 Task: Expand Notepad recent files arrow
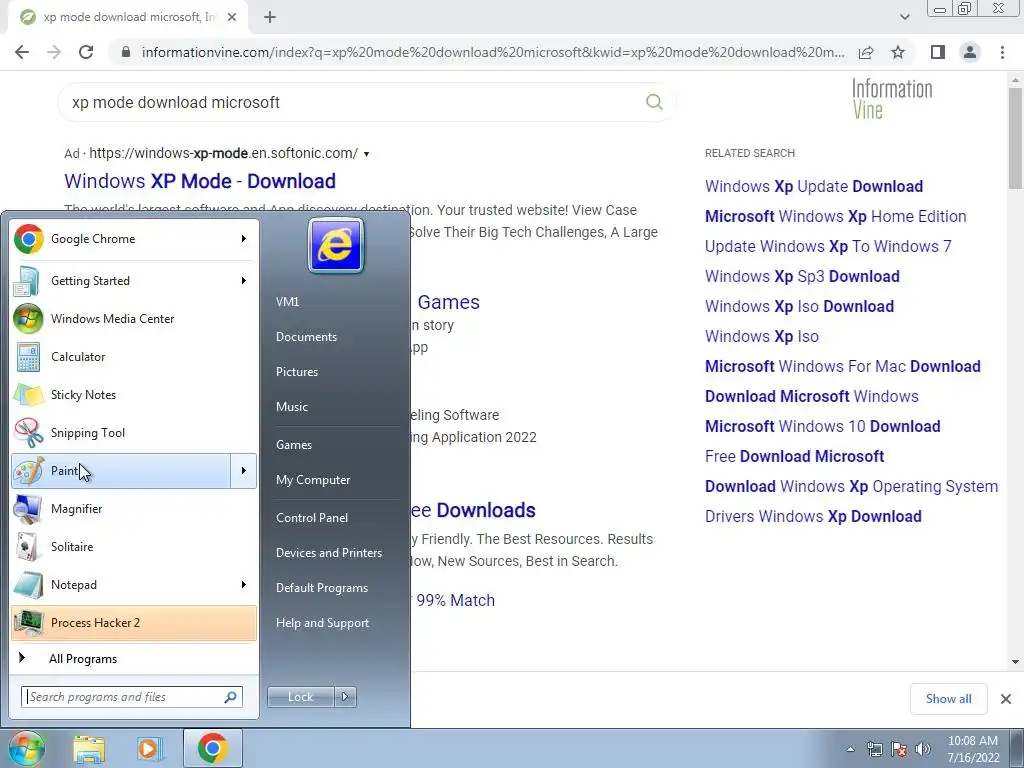(244, 584)
